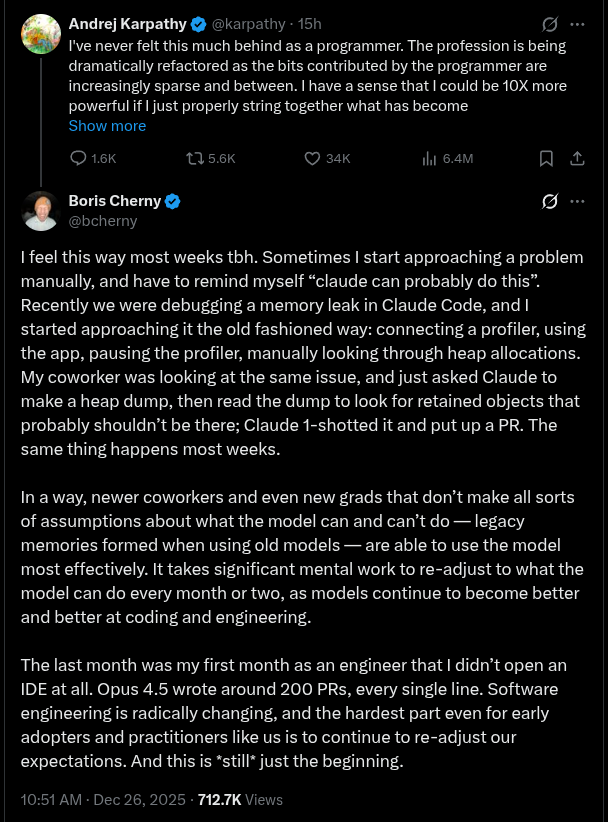This screenshot has height=822, width=608.
Task: Click Boris Cherny's avatar thumbnail
Action: click(x=41, y=210)
